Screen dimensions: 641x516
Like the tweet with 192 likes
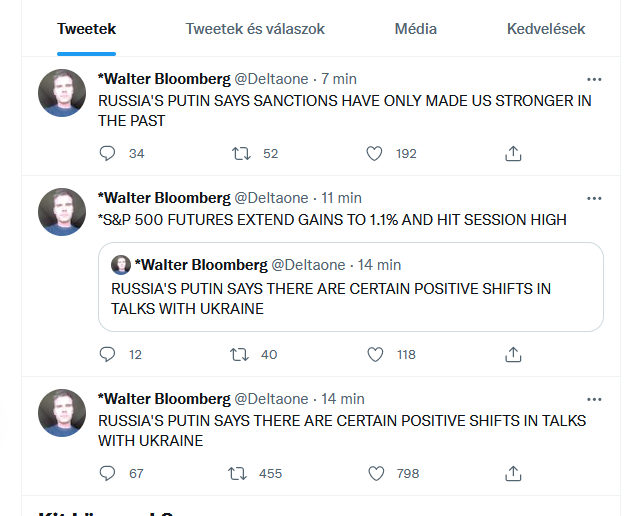point(374,154)
